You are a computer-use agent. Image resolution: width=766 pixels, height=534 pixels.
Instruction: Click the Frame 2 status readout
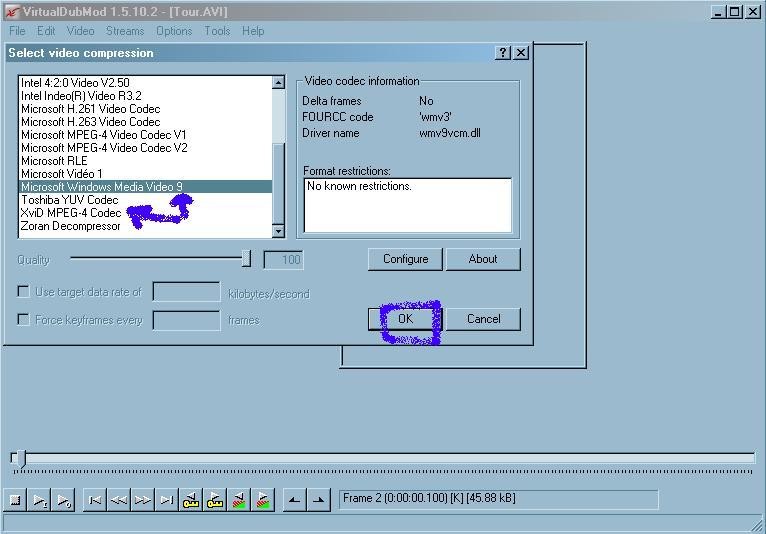click(498, 499)
